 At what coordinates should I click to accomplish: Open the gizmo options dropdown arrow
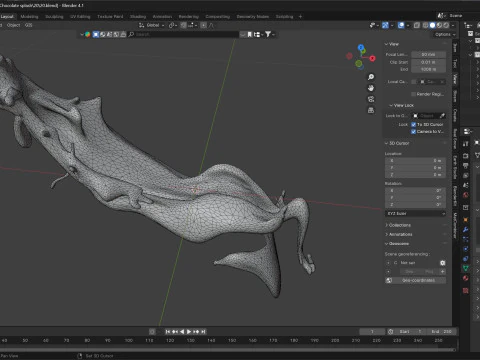[392, 25]
